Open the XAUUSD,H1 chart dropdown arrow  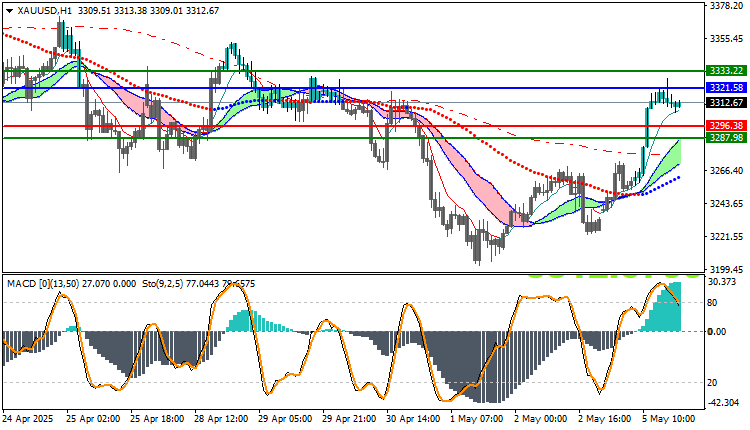click(10, 11)
